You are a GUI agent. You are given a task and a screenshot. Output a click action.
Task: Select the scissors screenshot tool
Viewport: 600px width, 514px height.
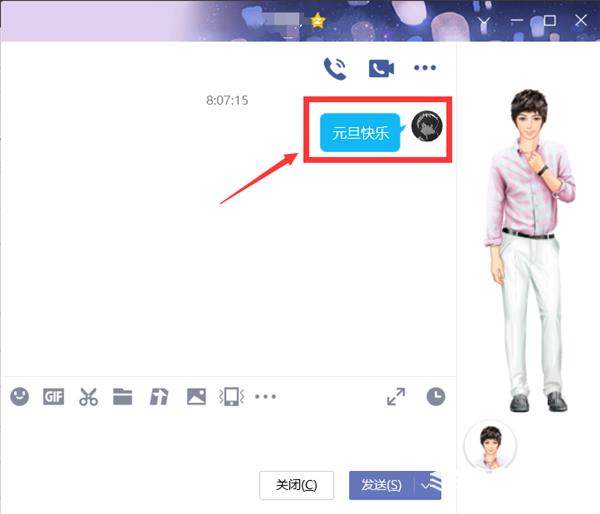(x=88, y=397)
